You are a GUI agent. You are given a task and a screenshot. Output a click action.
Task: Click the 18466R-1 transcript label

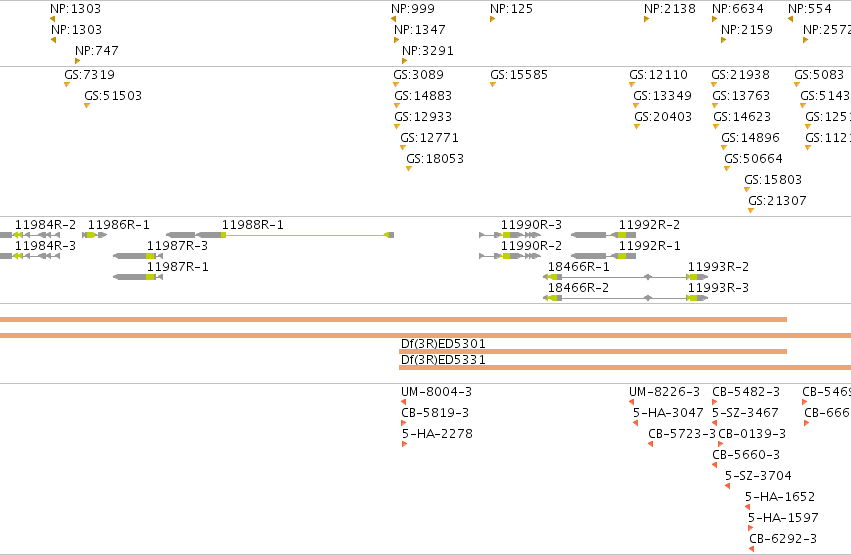pyautogui.click(x=579, y=267)
